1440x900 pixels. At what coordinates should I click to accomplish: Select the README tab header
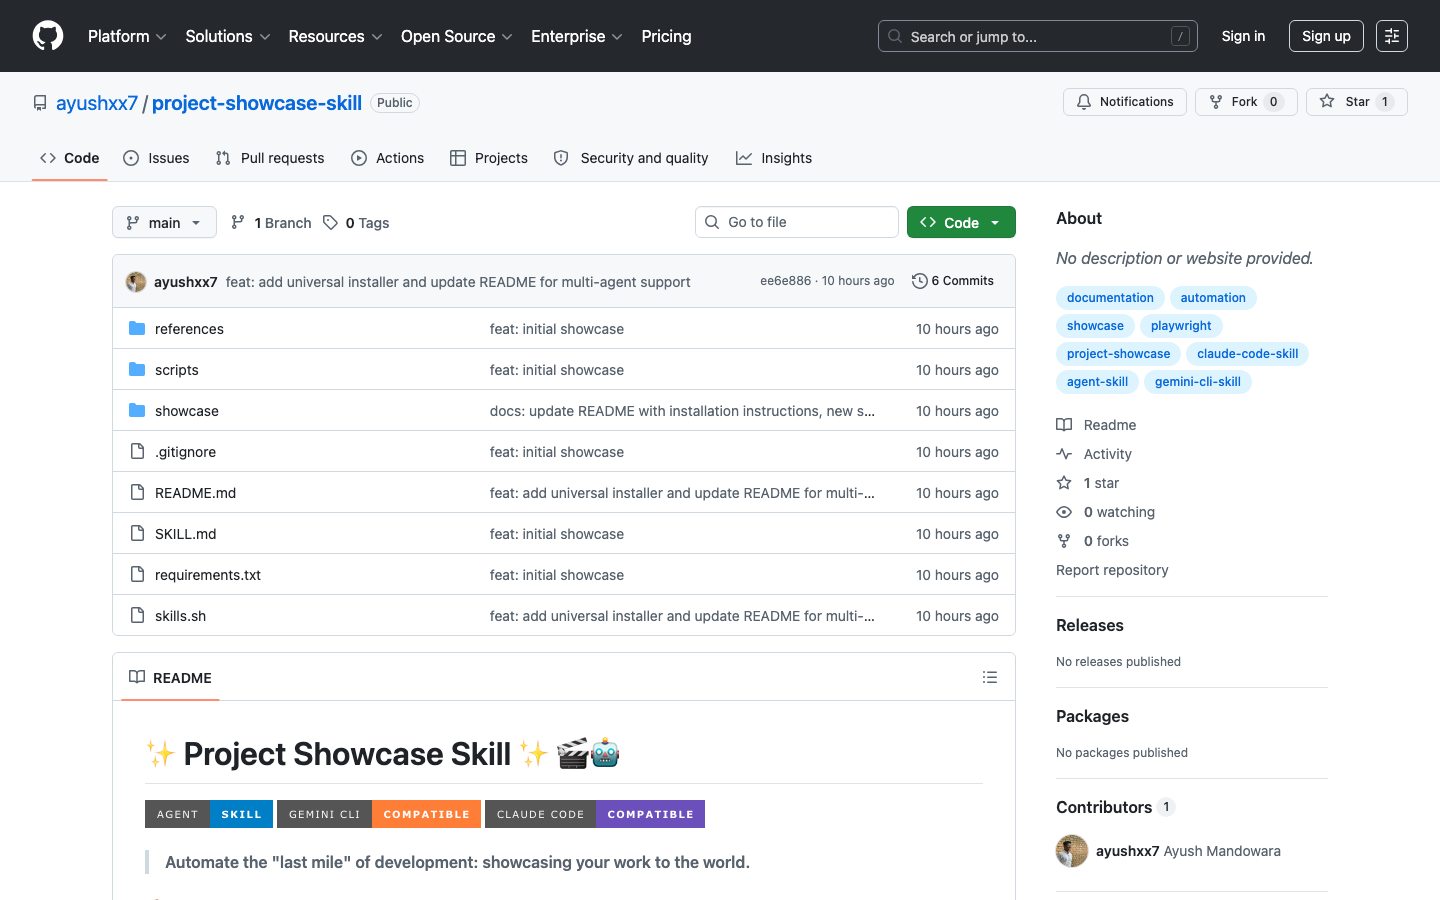[x=170, y=677]
